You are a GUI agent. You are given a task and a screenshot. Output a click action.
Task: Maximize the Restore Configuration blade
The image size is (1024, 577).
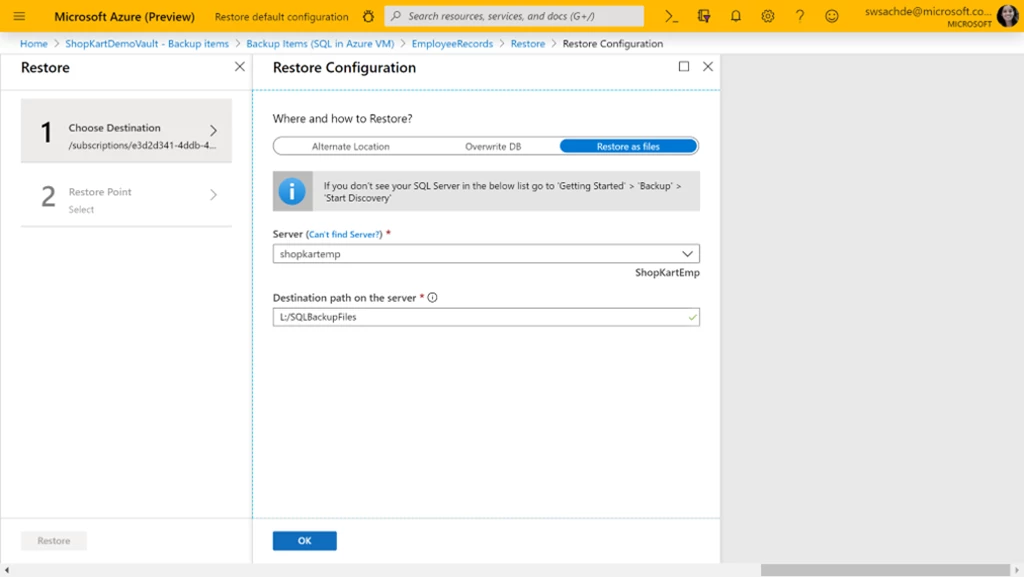point(684,67)
